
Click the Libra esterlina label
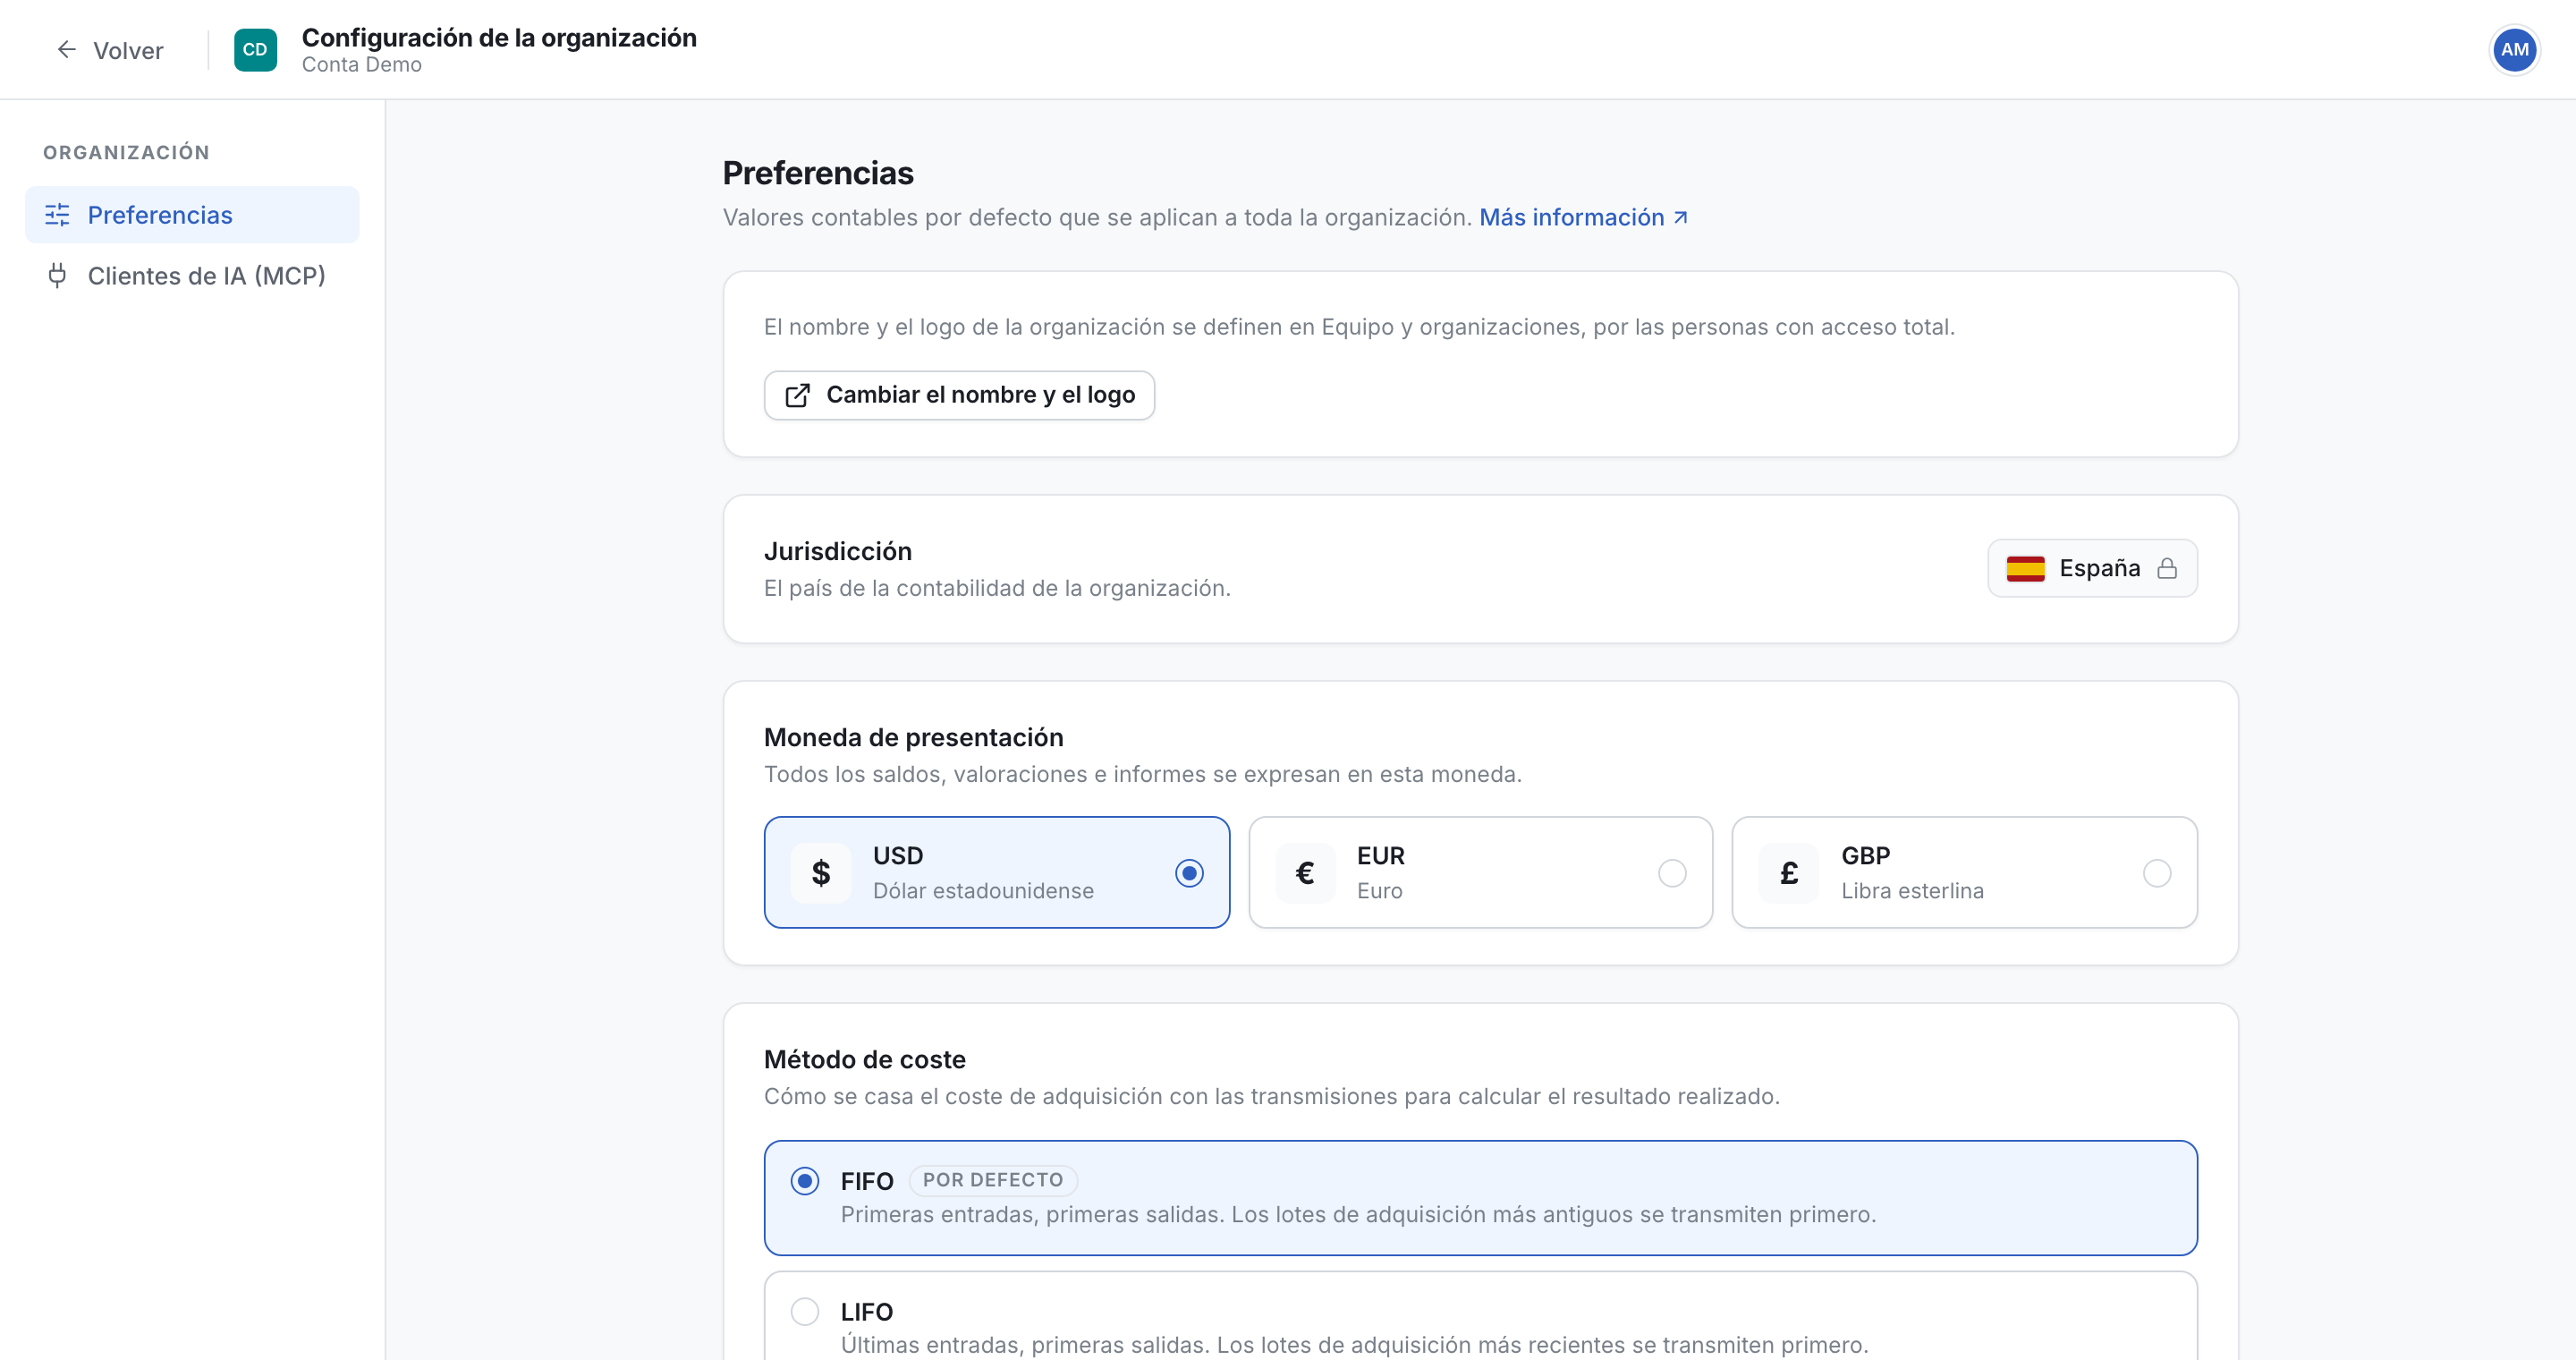click(1913, 891)
